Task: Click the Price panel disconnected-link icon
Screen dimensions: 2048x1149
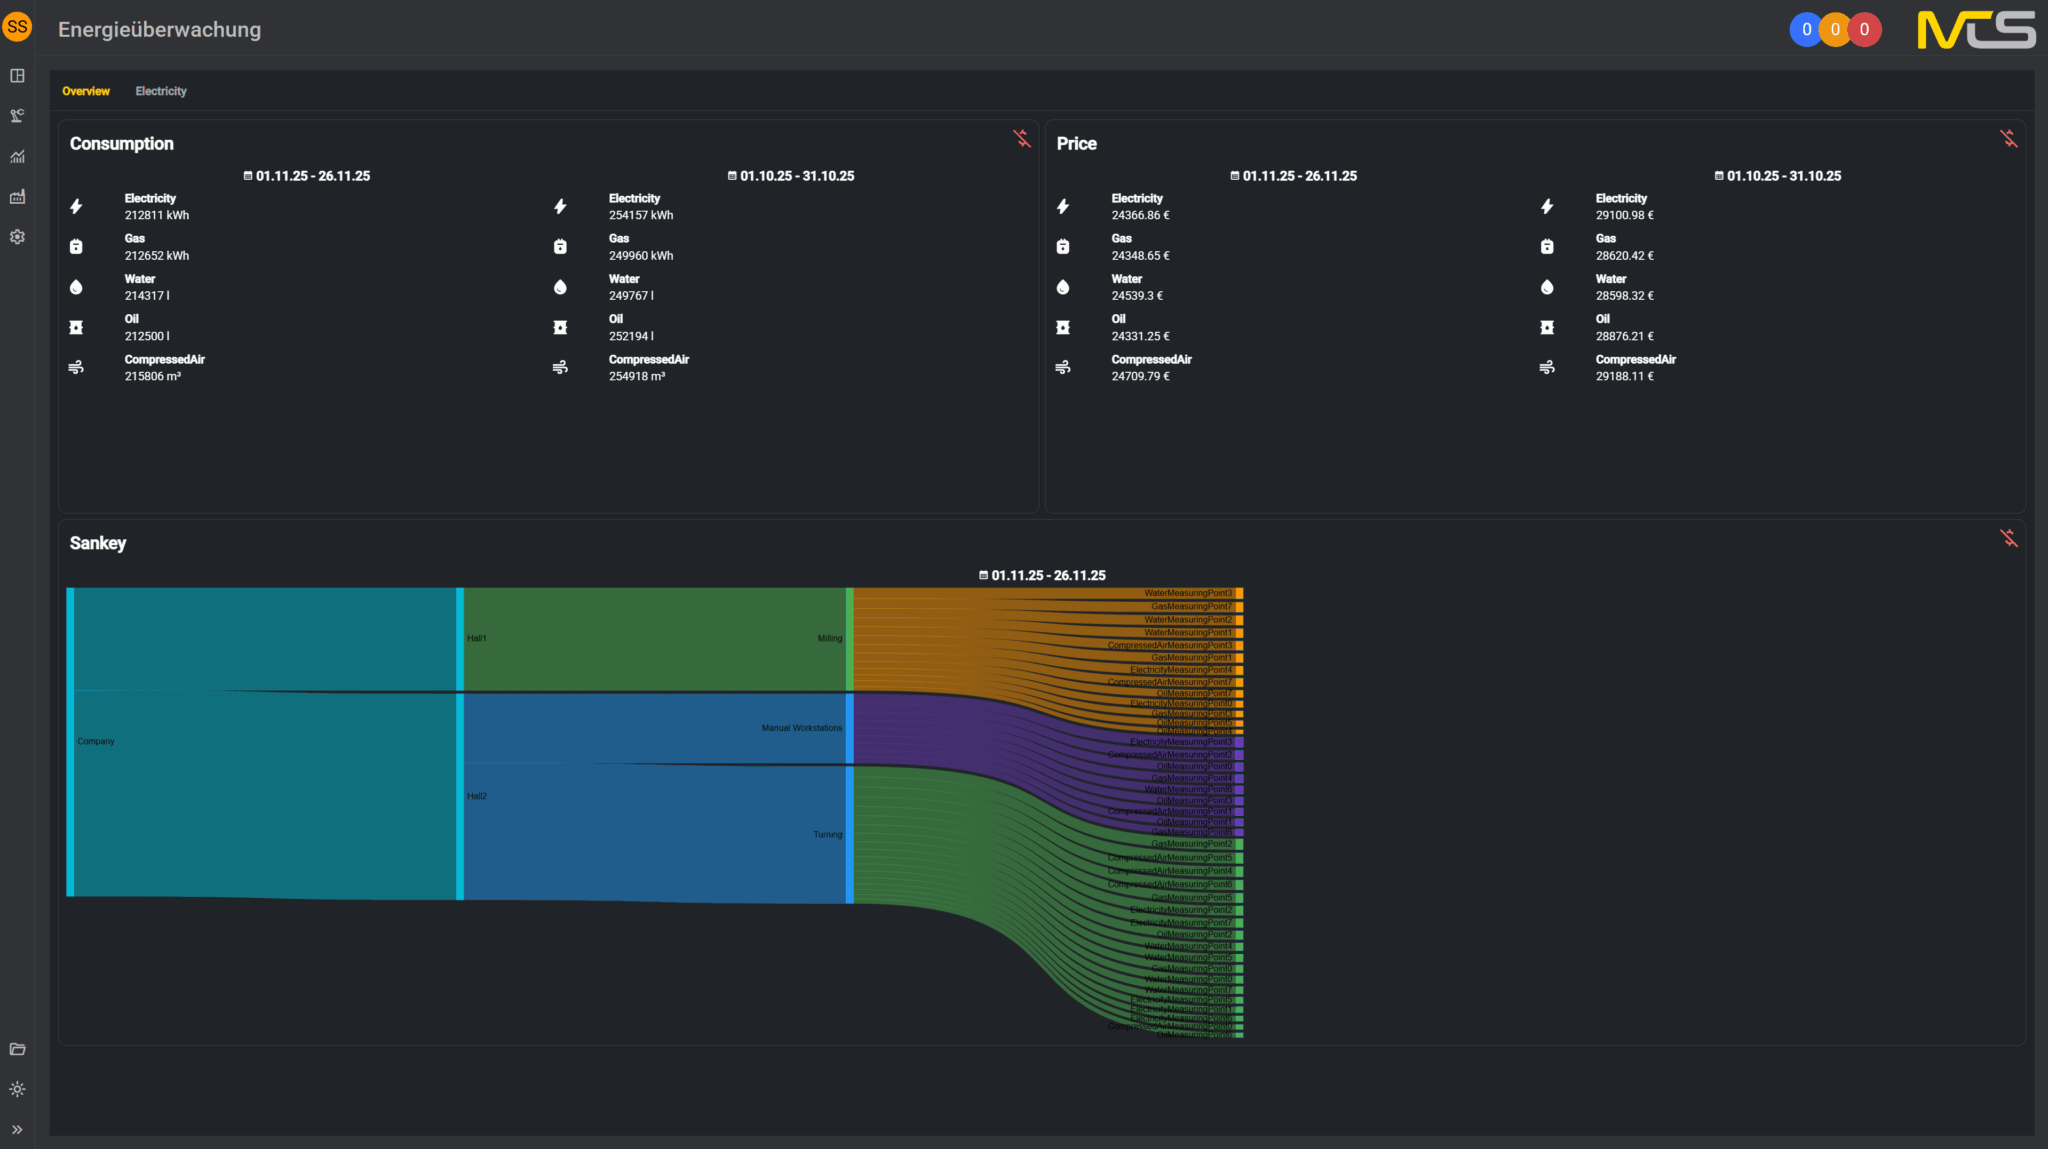Action: [x=2008, y=139]
